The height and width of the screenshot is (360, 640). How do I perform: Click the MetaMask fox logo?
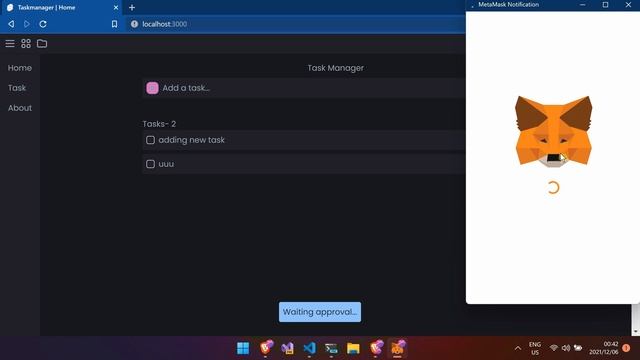coord(553,131)
